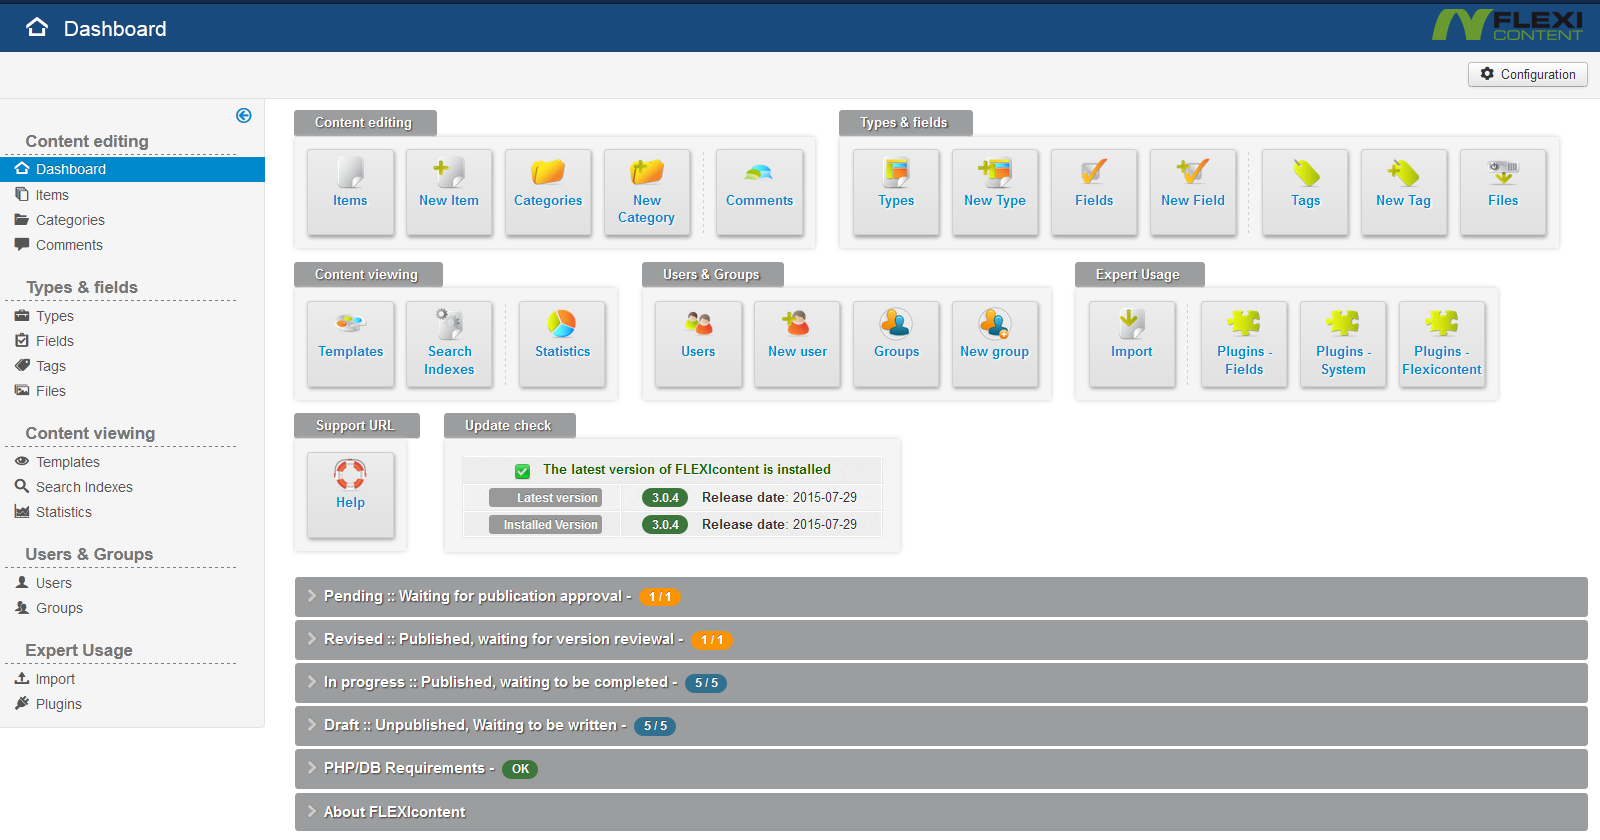Open the Plugins - Fields tile
Image resolution: width=1600 pixels, height=840 pixels.
tap(1244, 344)
